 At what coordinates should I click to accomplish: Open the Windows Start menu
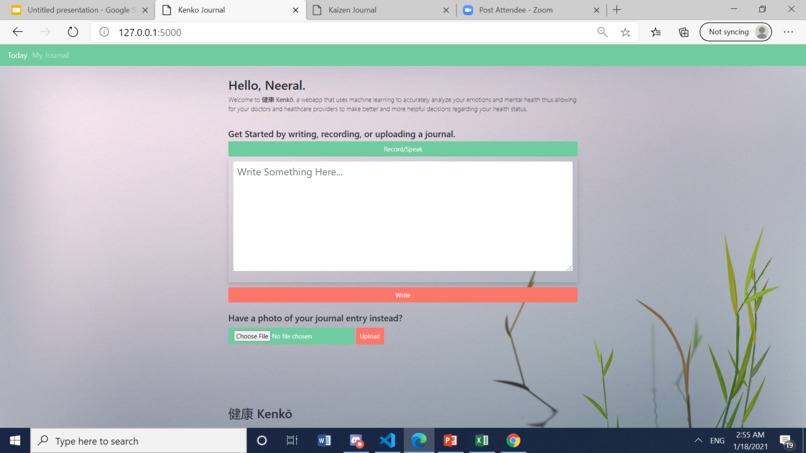[15, 441]
